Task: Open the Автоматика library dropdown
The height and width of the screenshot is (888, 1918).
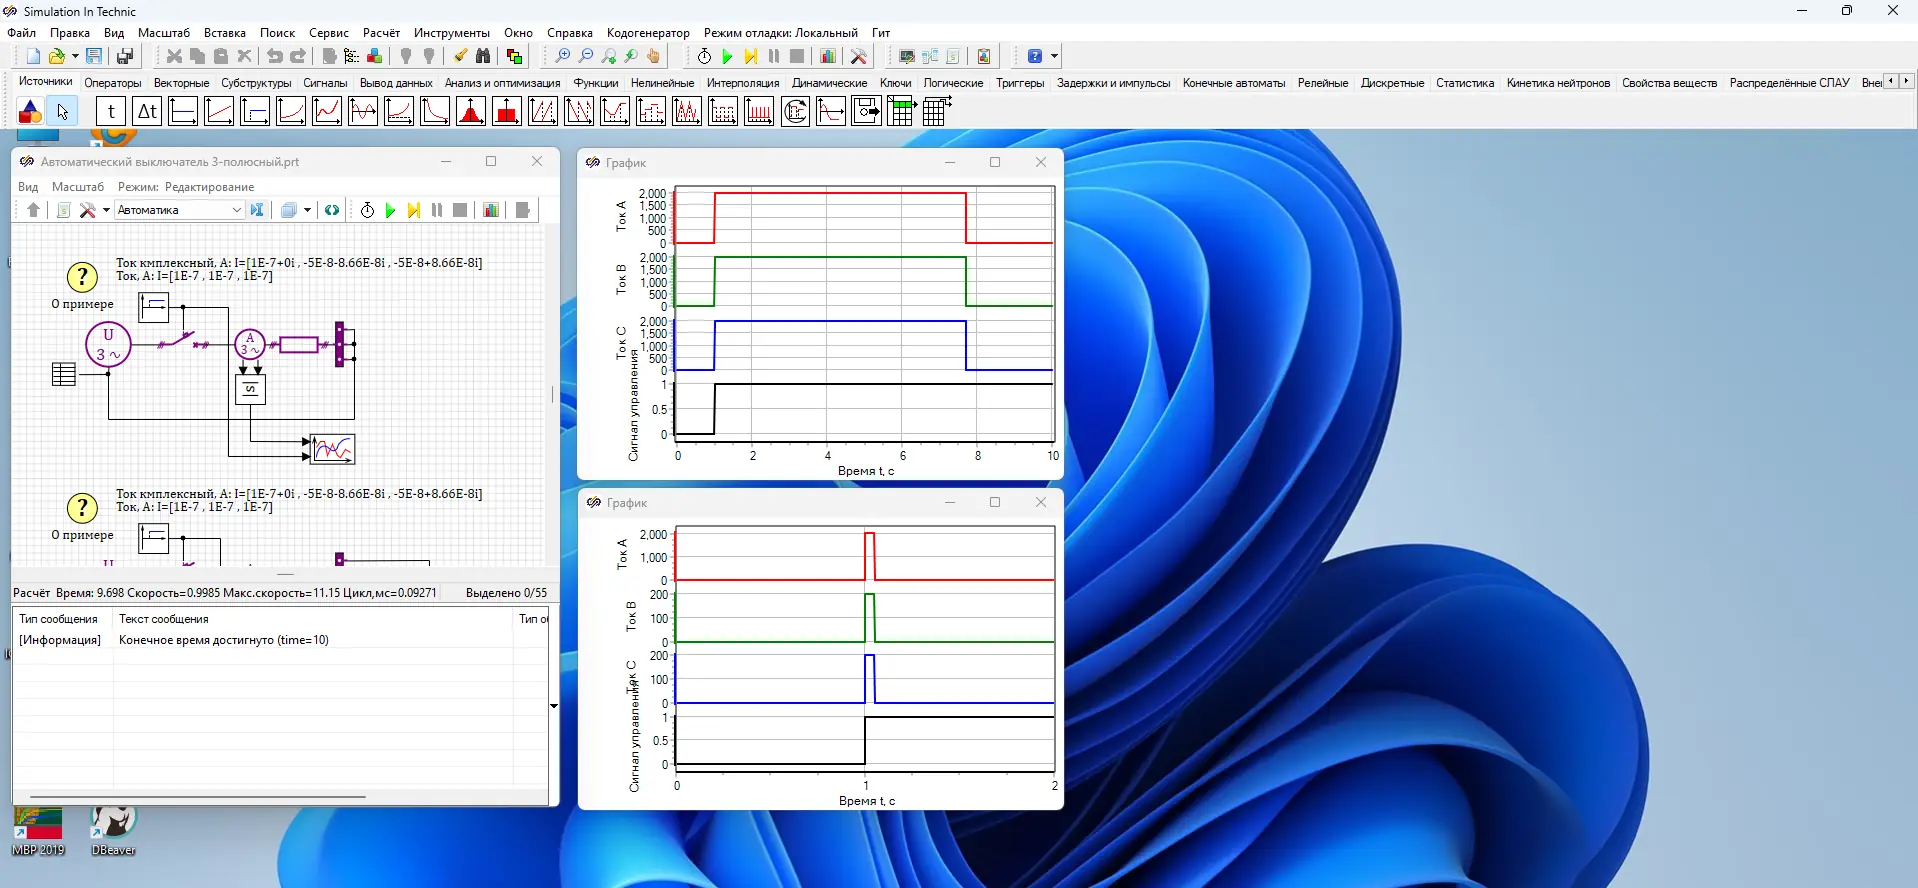Action: pyautogui.click(x=237, y=210)
